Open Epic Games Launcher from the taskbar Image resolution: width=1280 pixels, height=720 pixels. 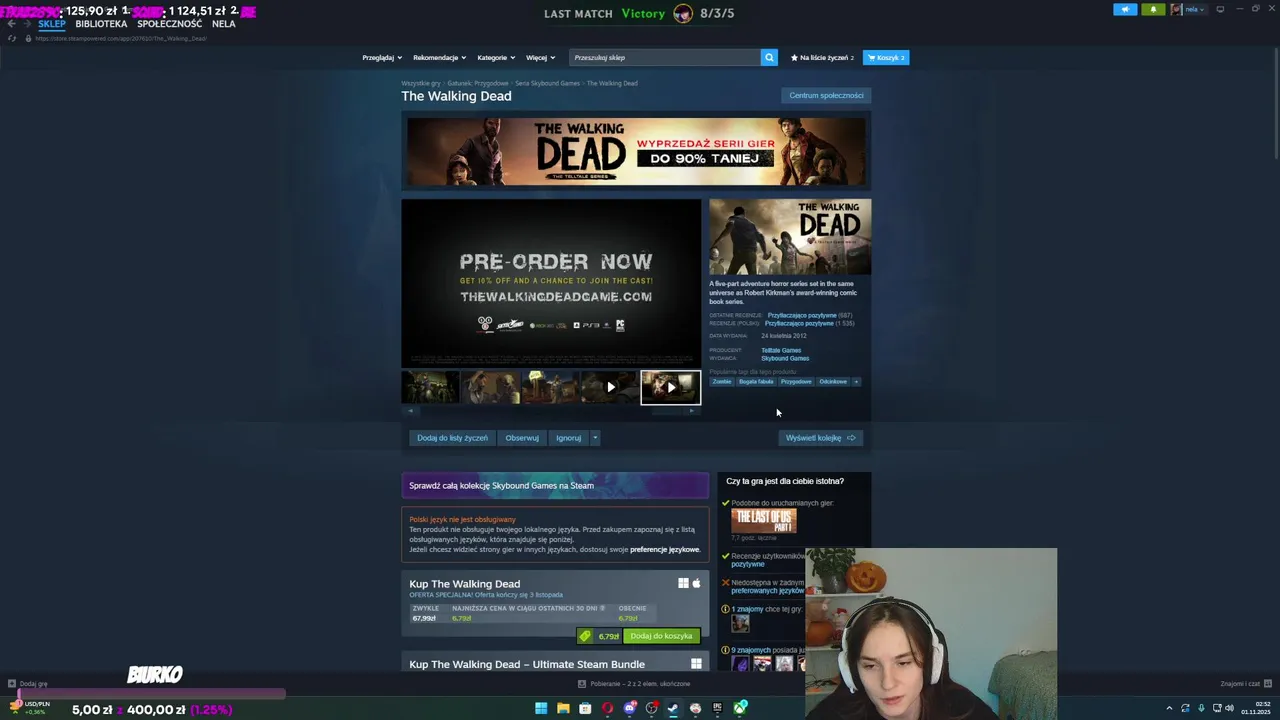pos(717,708)
